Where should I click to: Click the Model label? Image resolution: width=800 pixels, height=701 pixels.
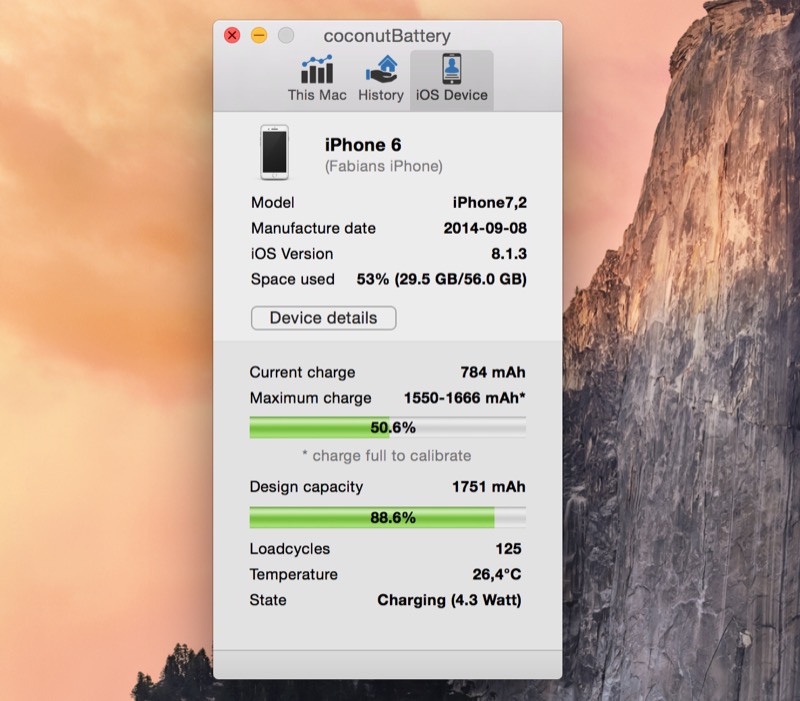273,203
